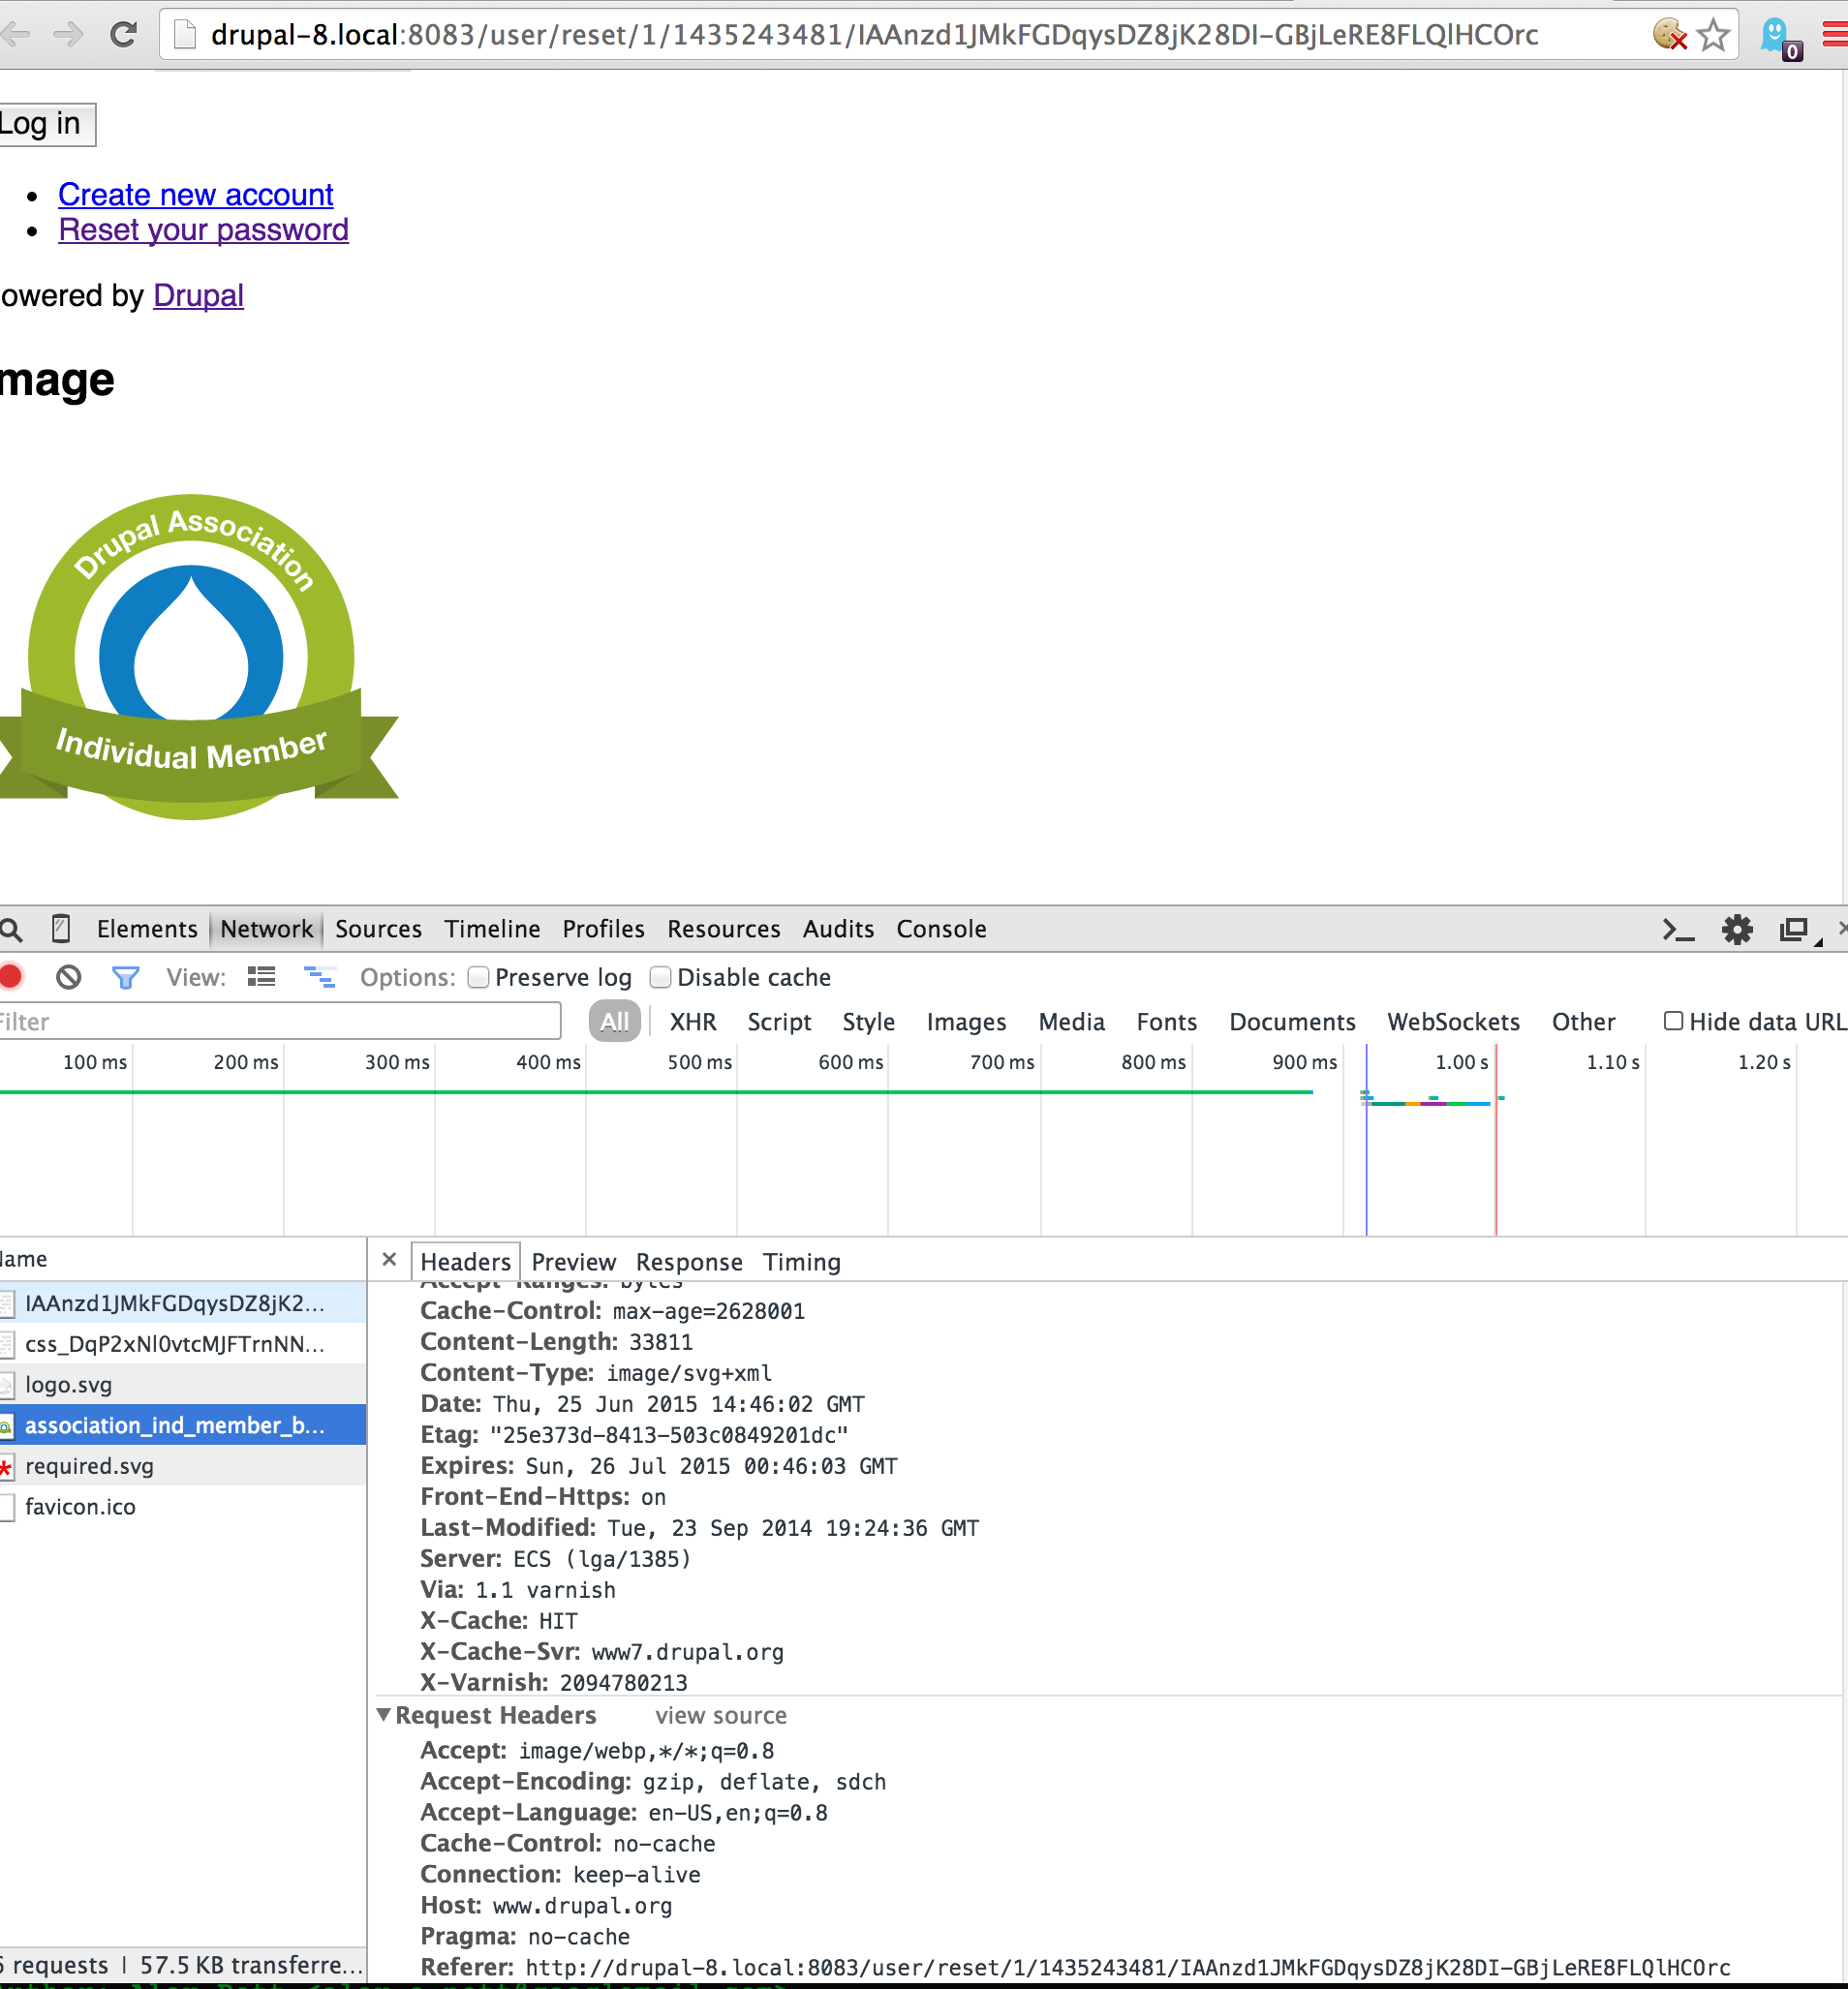Open the console drawer terminal icon
Screen dimensions: 1848x1989
[1679, 929]
